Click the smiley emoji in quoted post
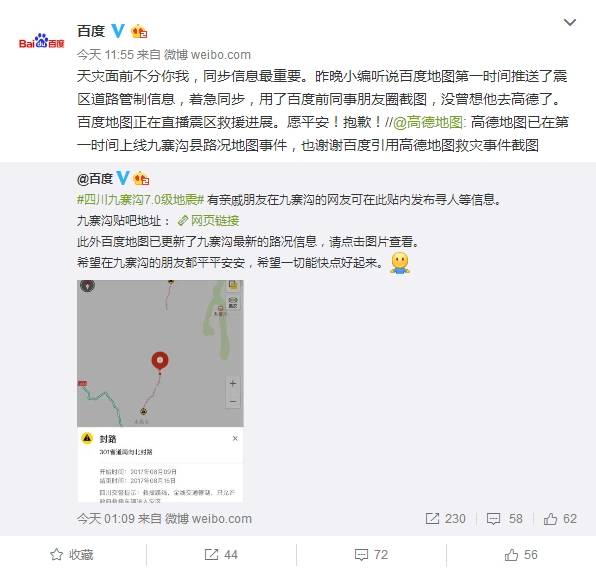596x572 pixels. coord(399,263)
